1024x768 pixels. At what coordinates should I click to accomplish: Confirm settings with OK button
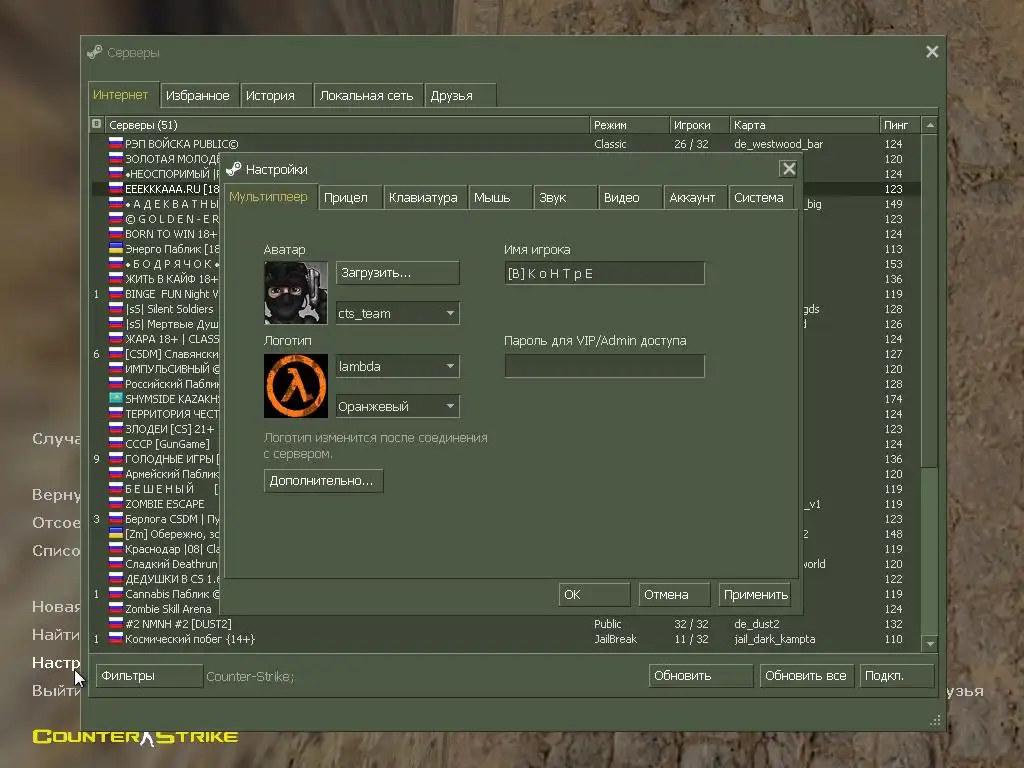pos(594,594)
